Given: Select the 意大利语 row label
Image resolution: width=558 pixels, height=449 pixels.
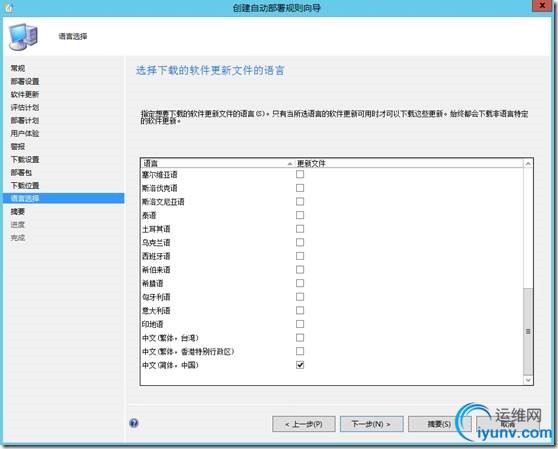Looking at the screenshot, I should pyautogui.click(x=156, y=311).
